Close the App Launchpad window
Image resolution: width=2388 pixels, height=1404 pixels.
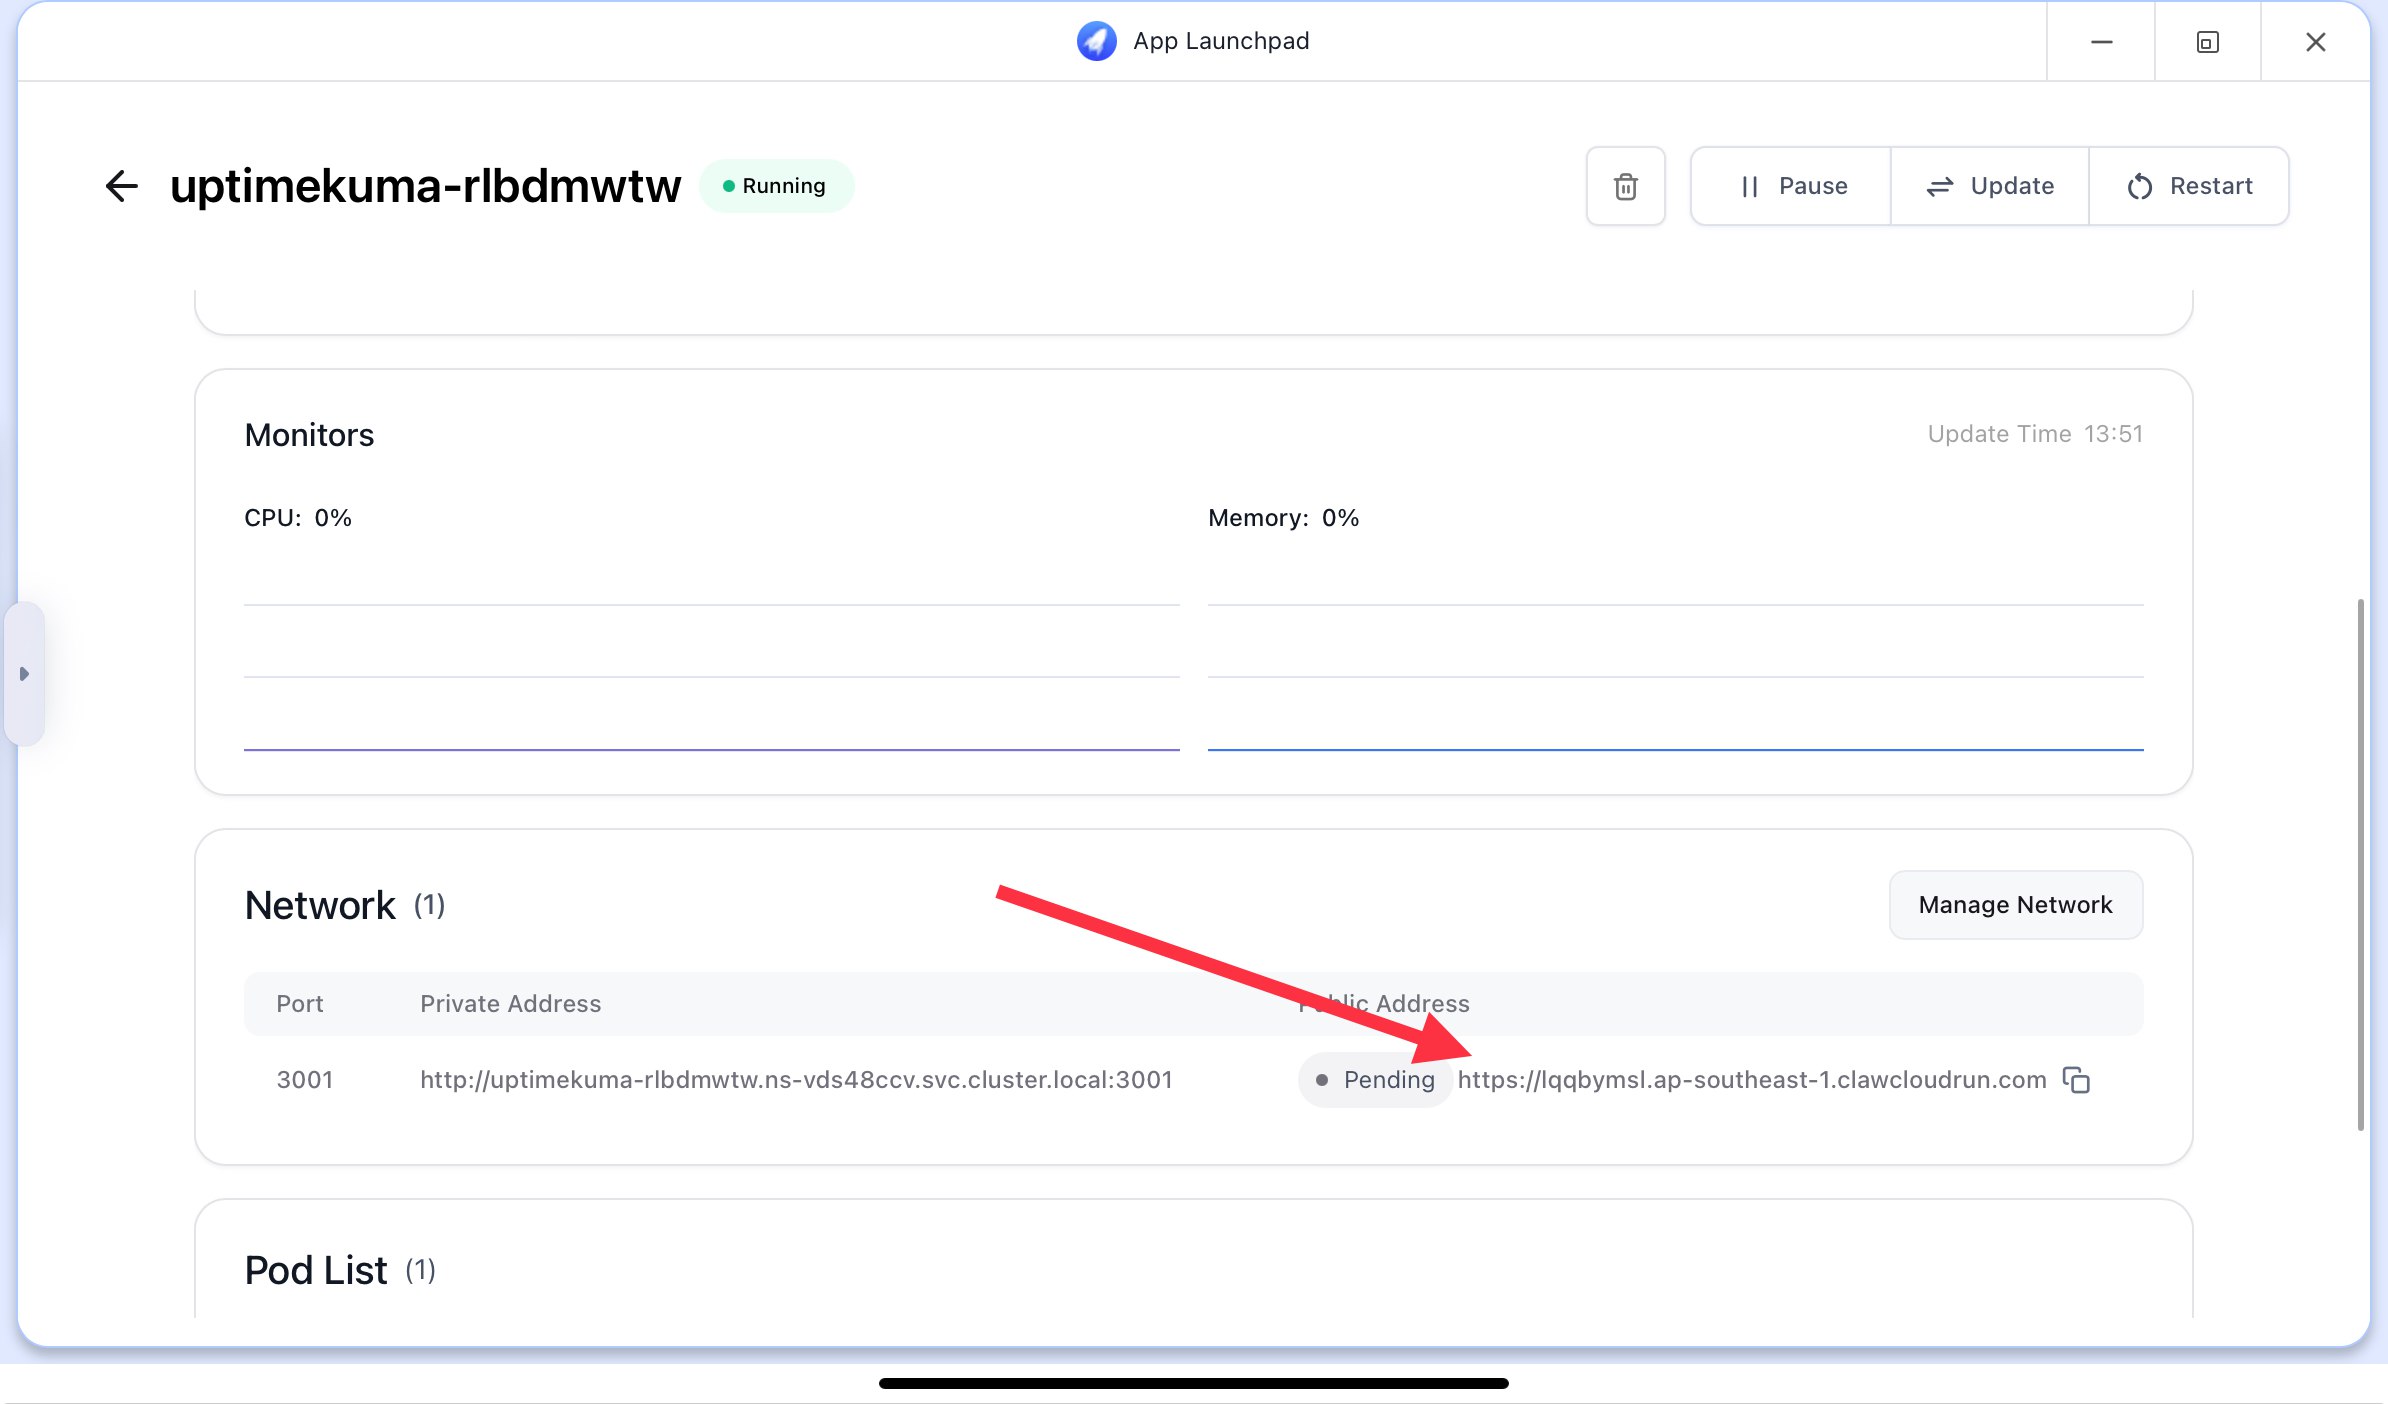point(2315,42)
